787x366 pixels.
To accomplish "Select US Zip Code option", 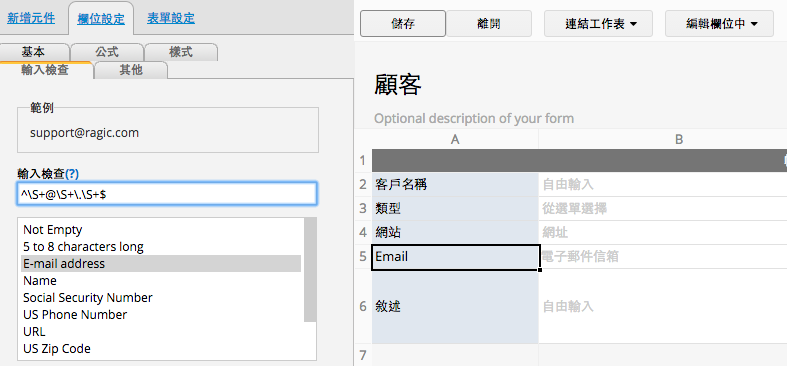I will tap(161, 348).
